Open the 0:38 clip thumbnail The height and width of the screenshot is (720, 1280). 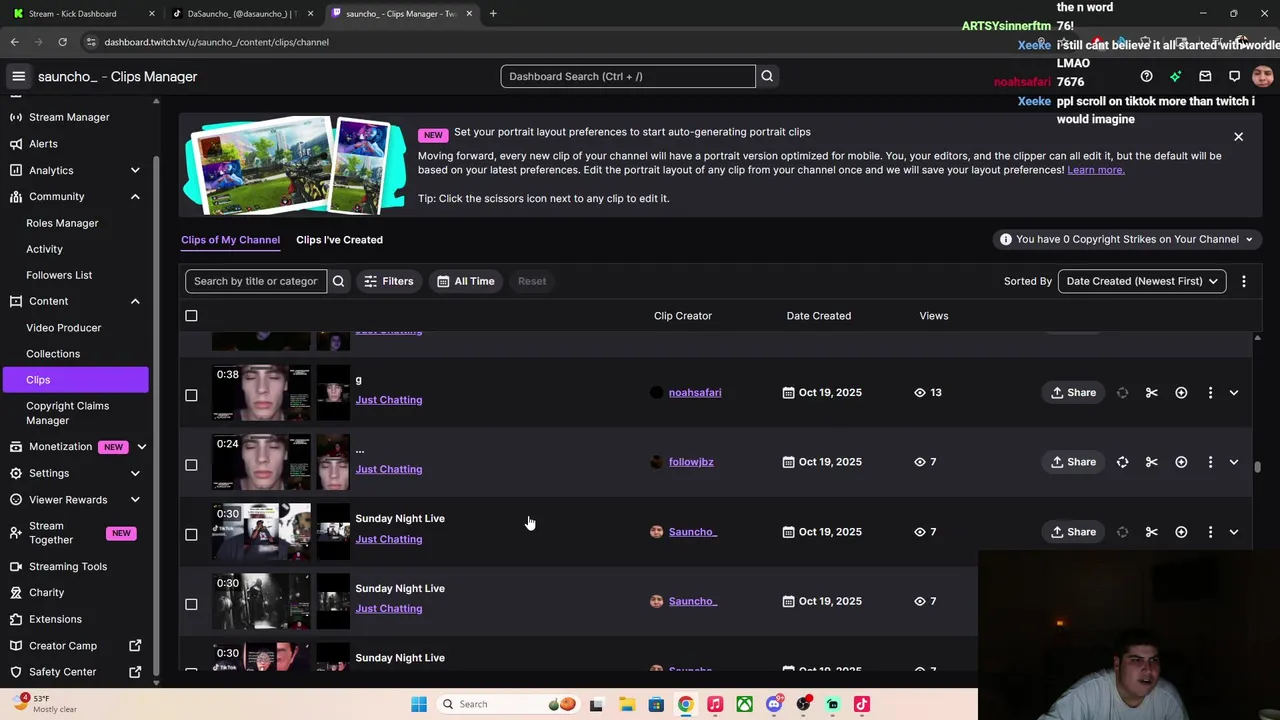pos(262,392)
